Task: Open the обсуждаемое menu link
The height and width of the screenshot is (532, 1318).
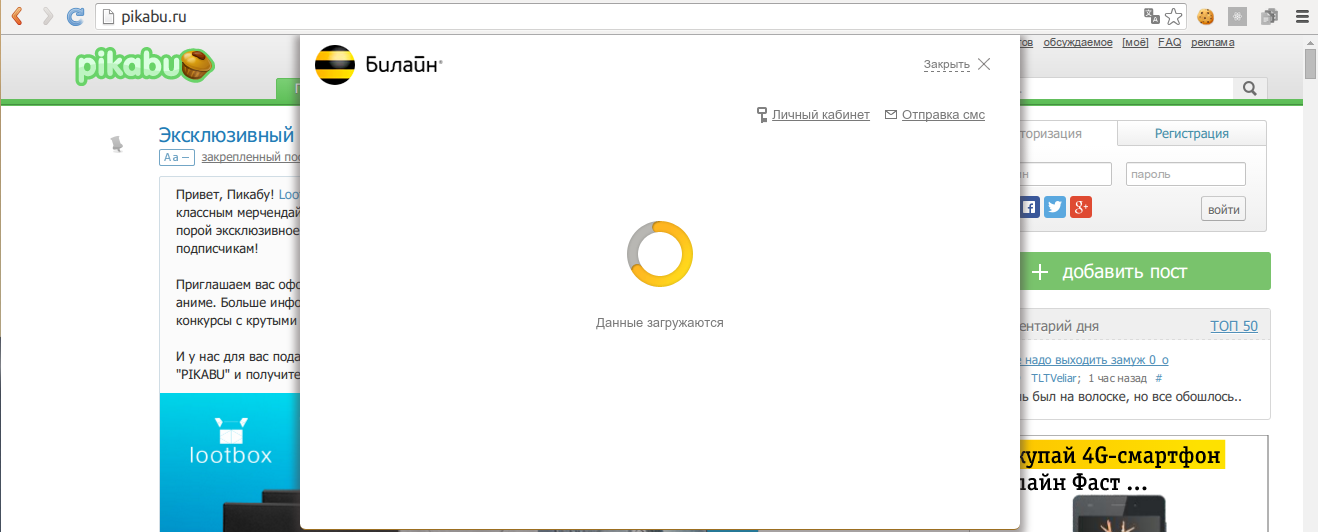Action: pyautogui.click(x=1078, y=42)
